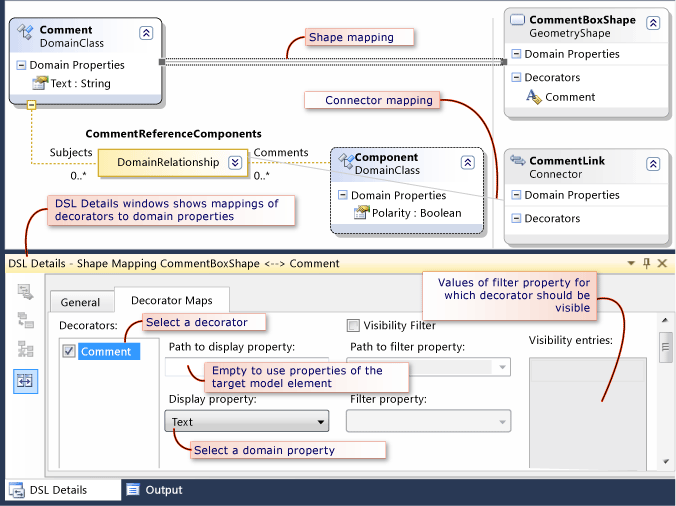Click the Component domain class icon
The width and height of the screenshot is (676, 506).
pos(346,161)
